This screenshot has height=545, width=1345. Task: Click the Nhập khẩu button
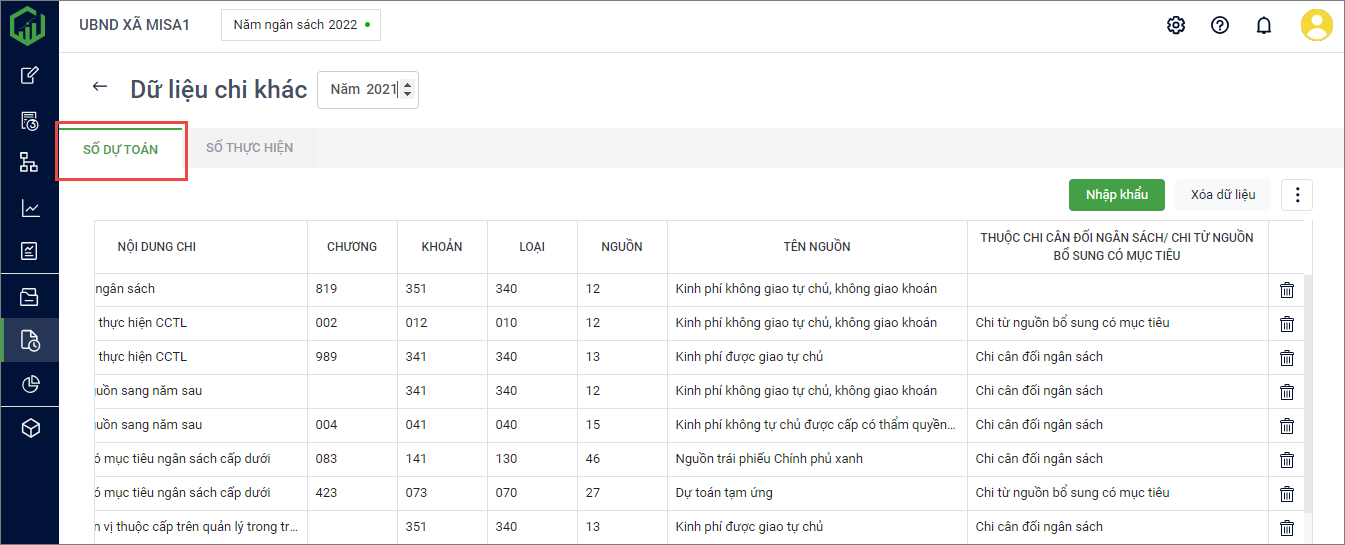point(1117,195)
